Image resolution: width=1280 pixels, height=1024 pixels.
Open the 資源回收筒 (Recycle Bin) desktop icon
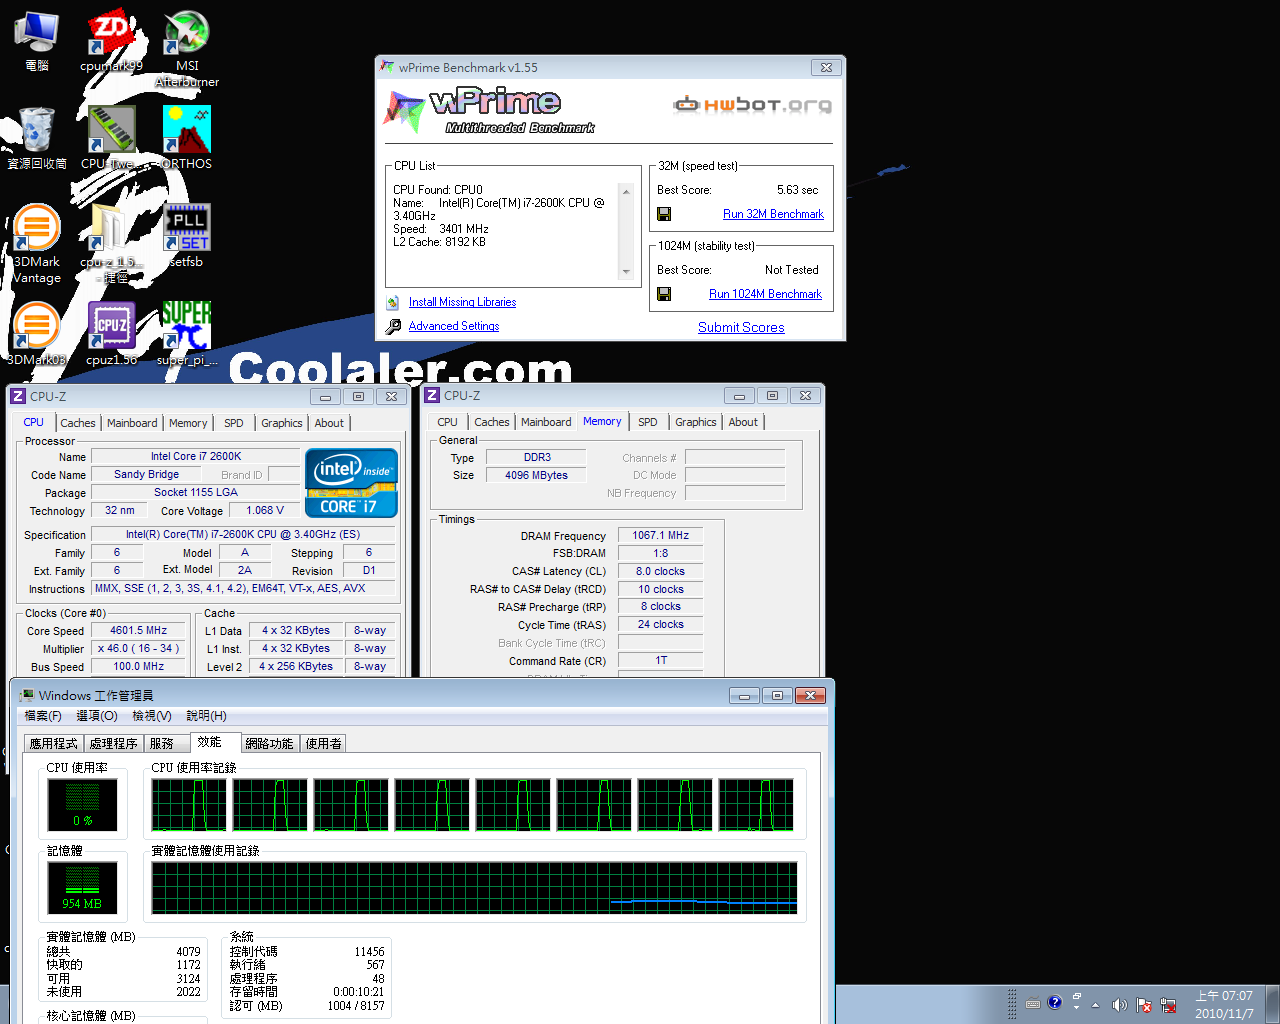[x=37, y=138]
